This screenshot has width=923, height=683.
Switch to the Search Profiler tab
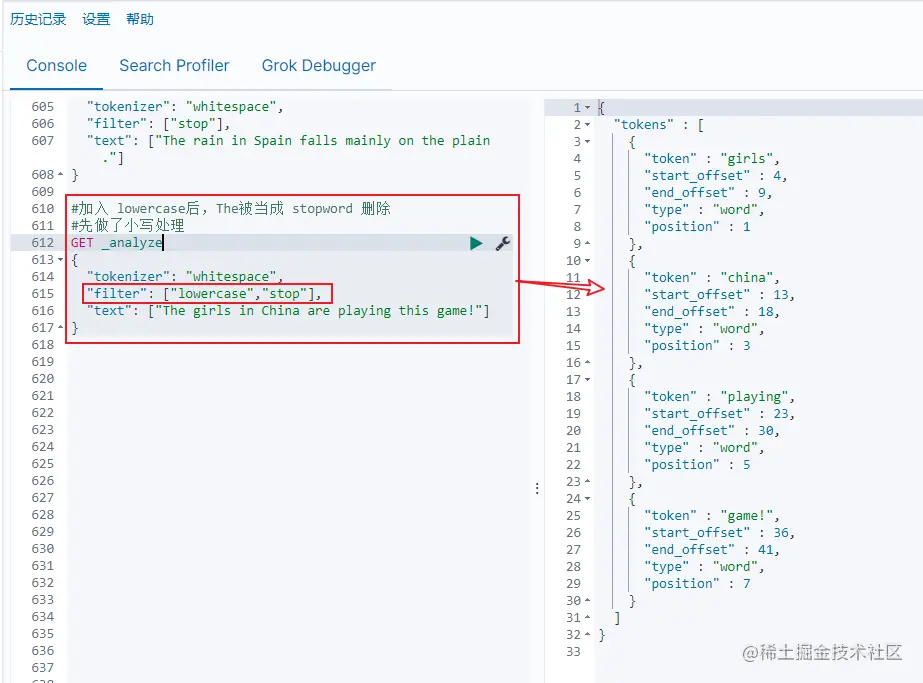174,65
